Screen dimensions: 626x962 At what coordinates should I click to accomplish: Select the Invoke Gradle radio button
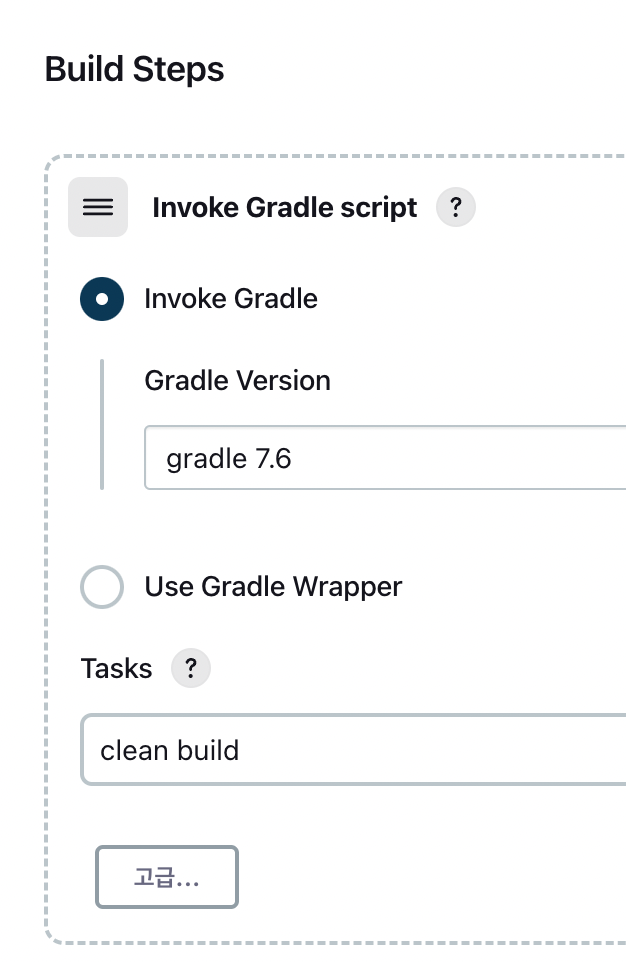click(102, 299)
